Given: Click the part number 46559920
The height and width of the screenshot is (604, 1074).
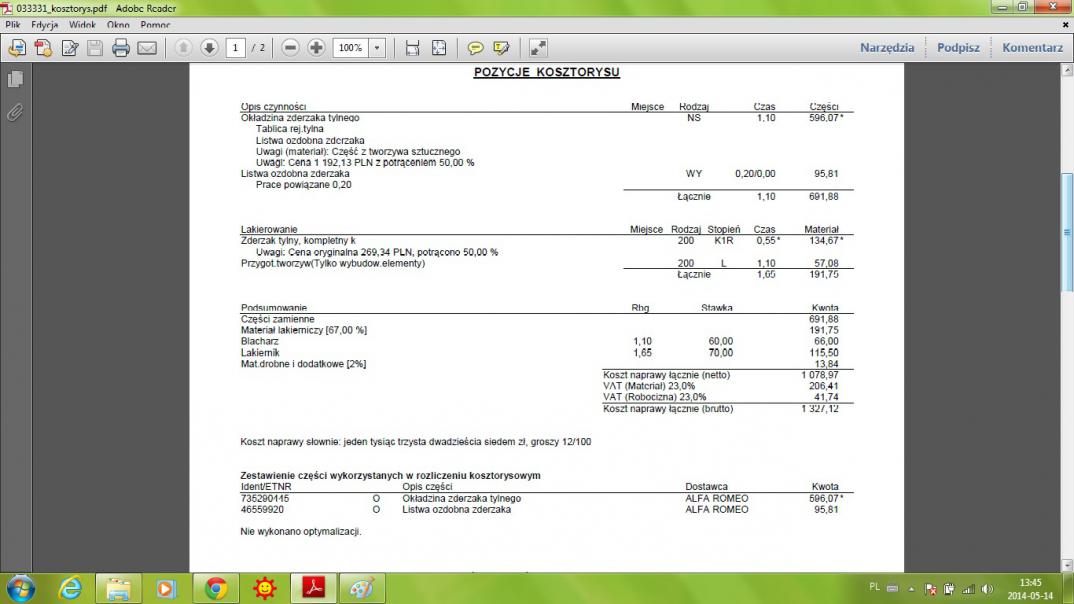Looking at the screenshot, I should (x=262, y=509).
